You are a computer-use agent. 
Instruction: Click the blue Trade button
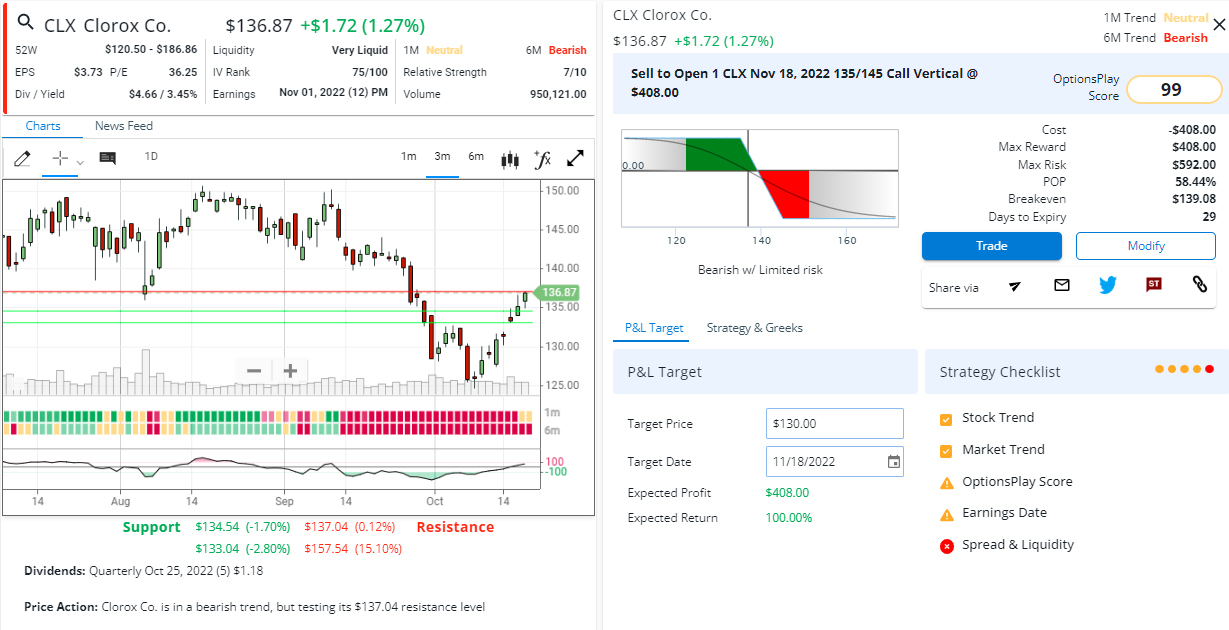click(x=992, y=246)
